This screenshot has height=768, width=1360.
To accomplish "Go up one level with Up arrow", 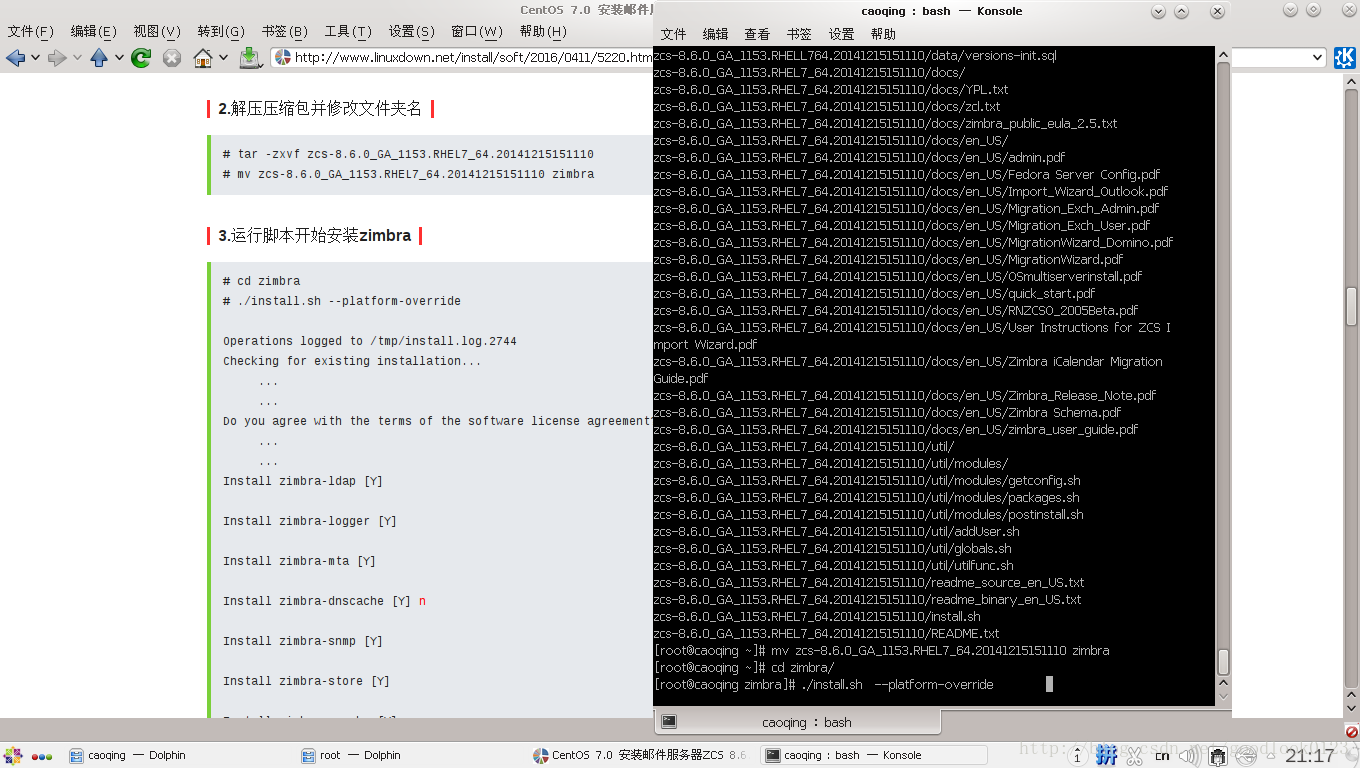I will click(x=99, y=58).
